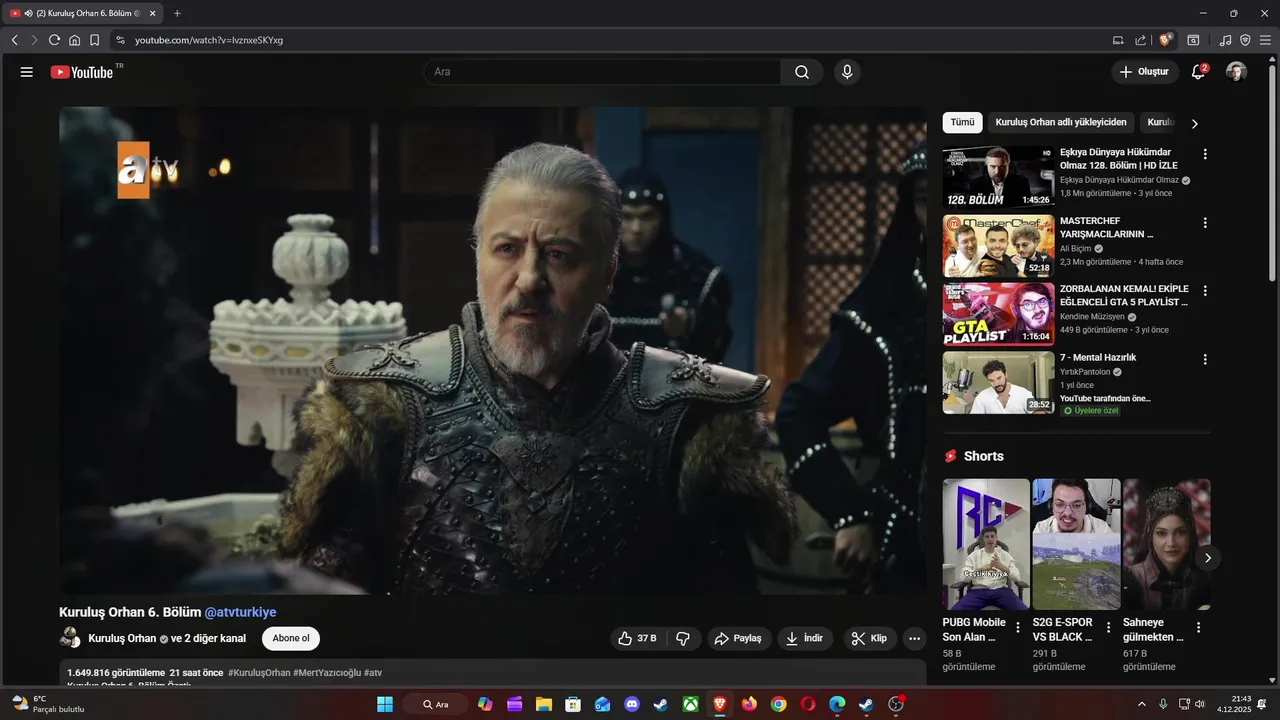
Task: Reload the page
Action: 54,40
